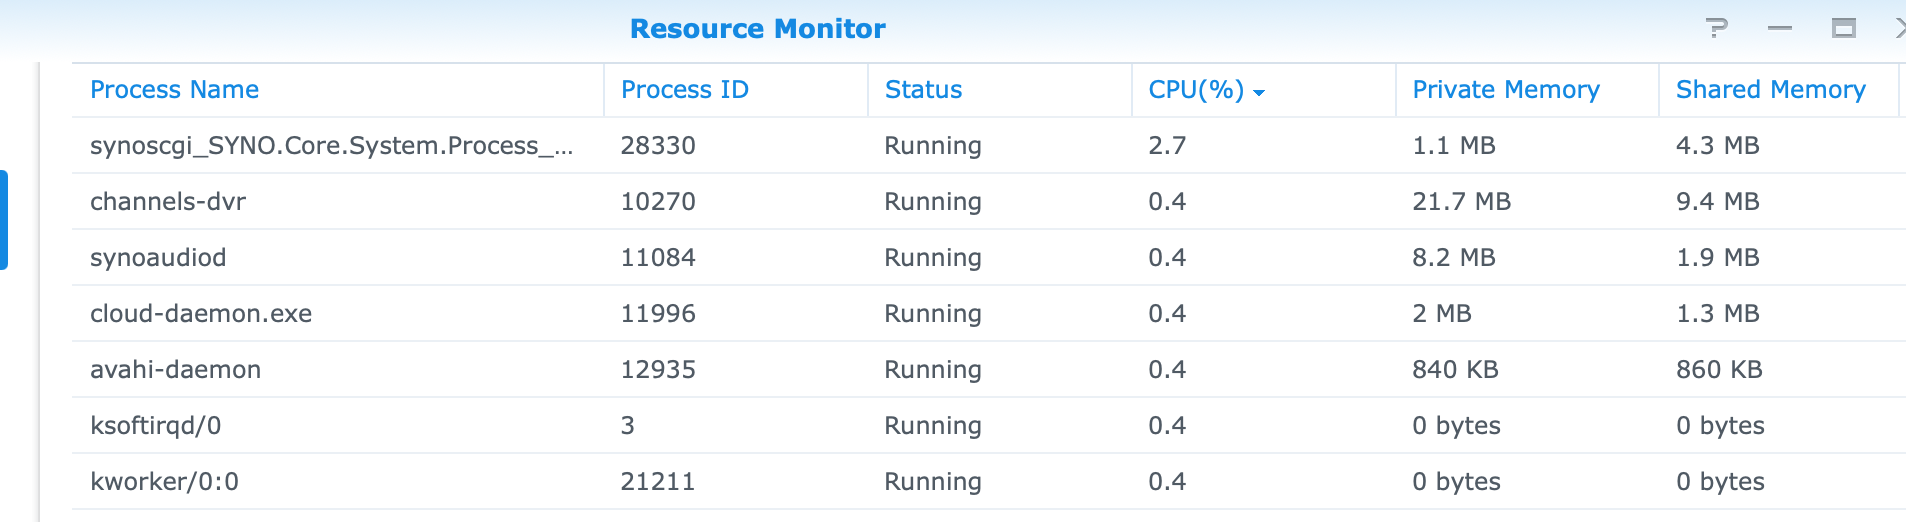Select the cloud-daemon.exe process
1906x522 pixels.
(201, 314)
